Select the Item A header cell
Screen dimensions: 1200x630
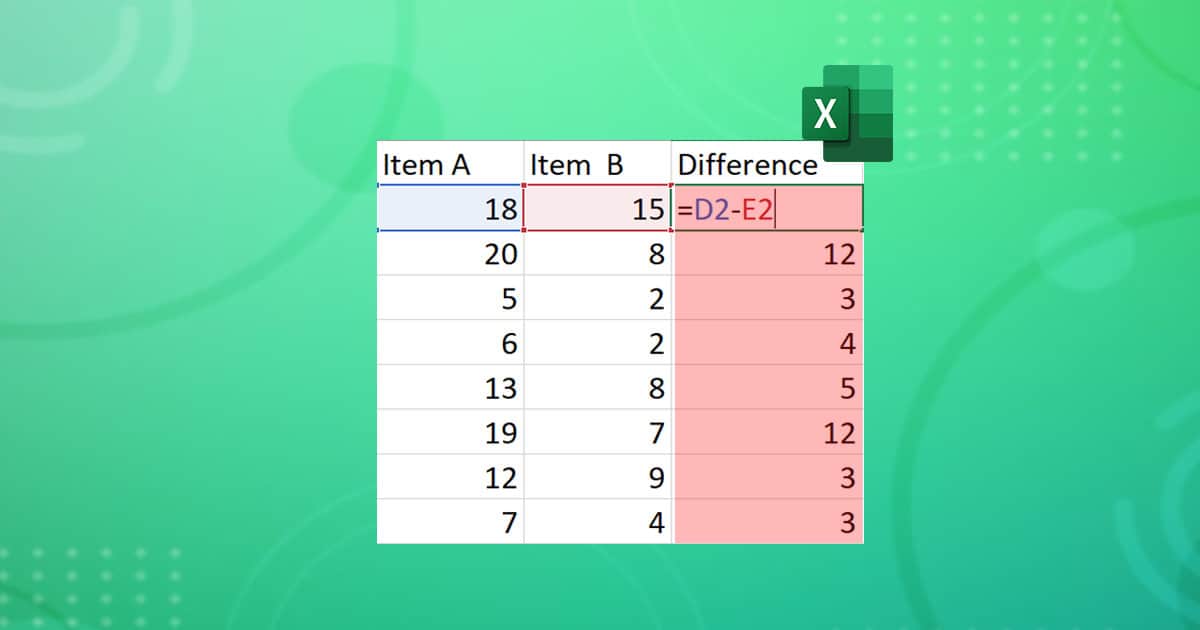(450, 165)
